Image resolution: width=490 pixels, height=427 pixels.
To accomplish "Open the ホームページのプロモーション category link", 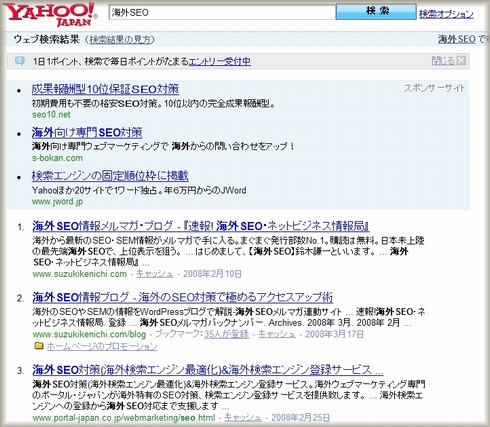I will (x=102, y=347).
